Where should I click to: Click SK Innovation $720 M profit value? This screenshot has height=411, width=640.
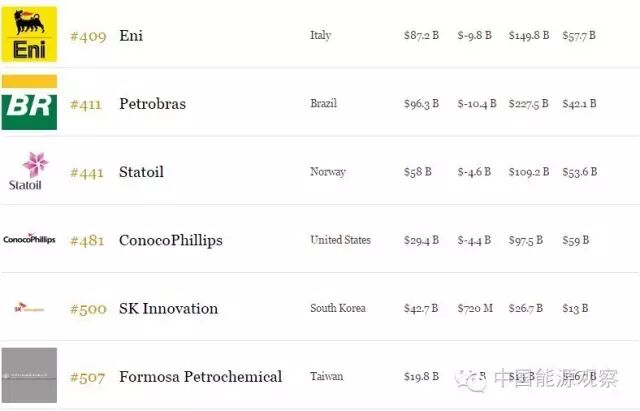[475, 308]
